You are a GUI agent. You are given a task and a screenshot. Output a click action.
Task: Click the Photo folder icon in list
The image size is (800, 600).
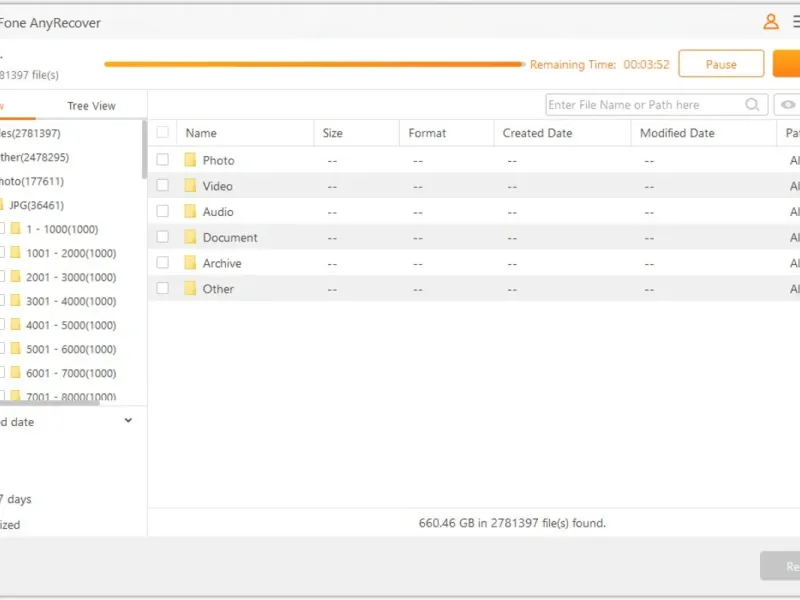pyautogui.click(x=190, y=160)
